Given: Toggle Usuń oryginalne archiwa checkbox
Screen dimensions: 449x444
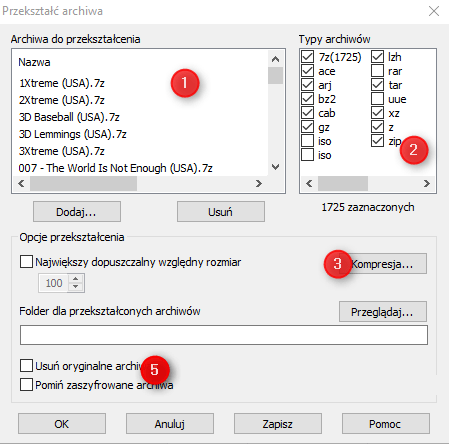Looking at the screenshot, I should [26, 366].
